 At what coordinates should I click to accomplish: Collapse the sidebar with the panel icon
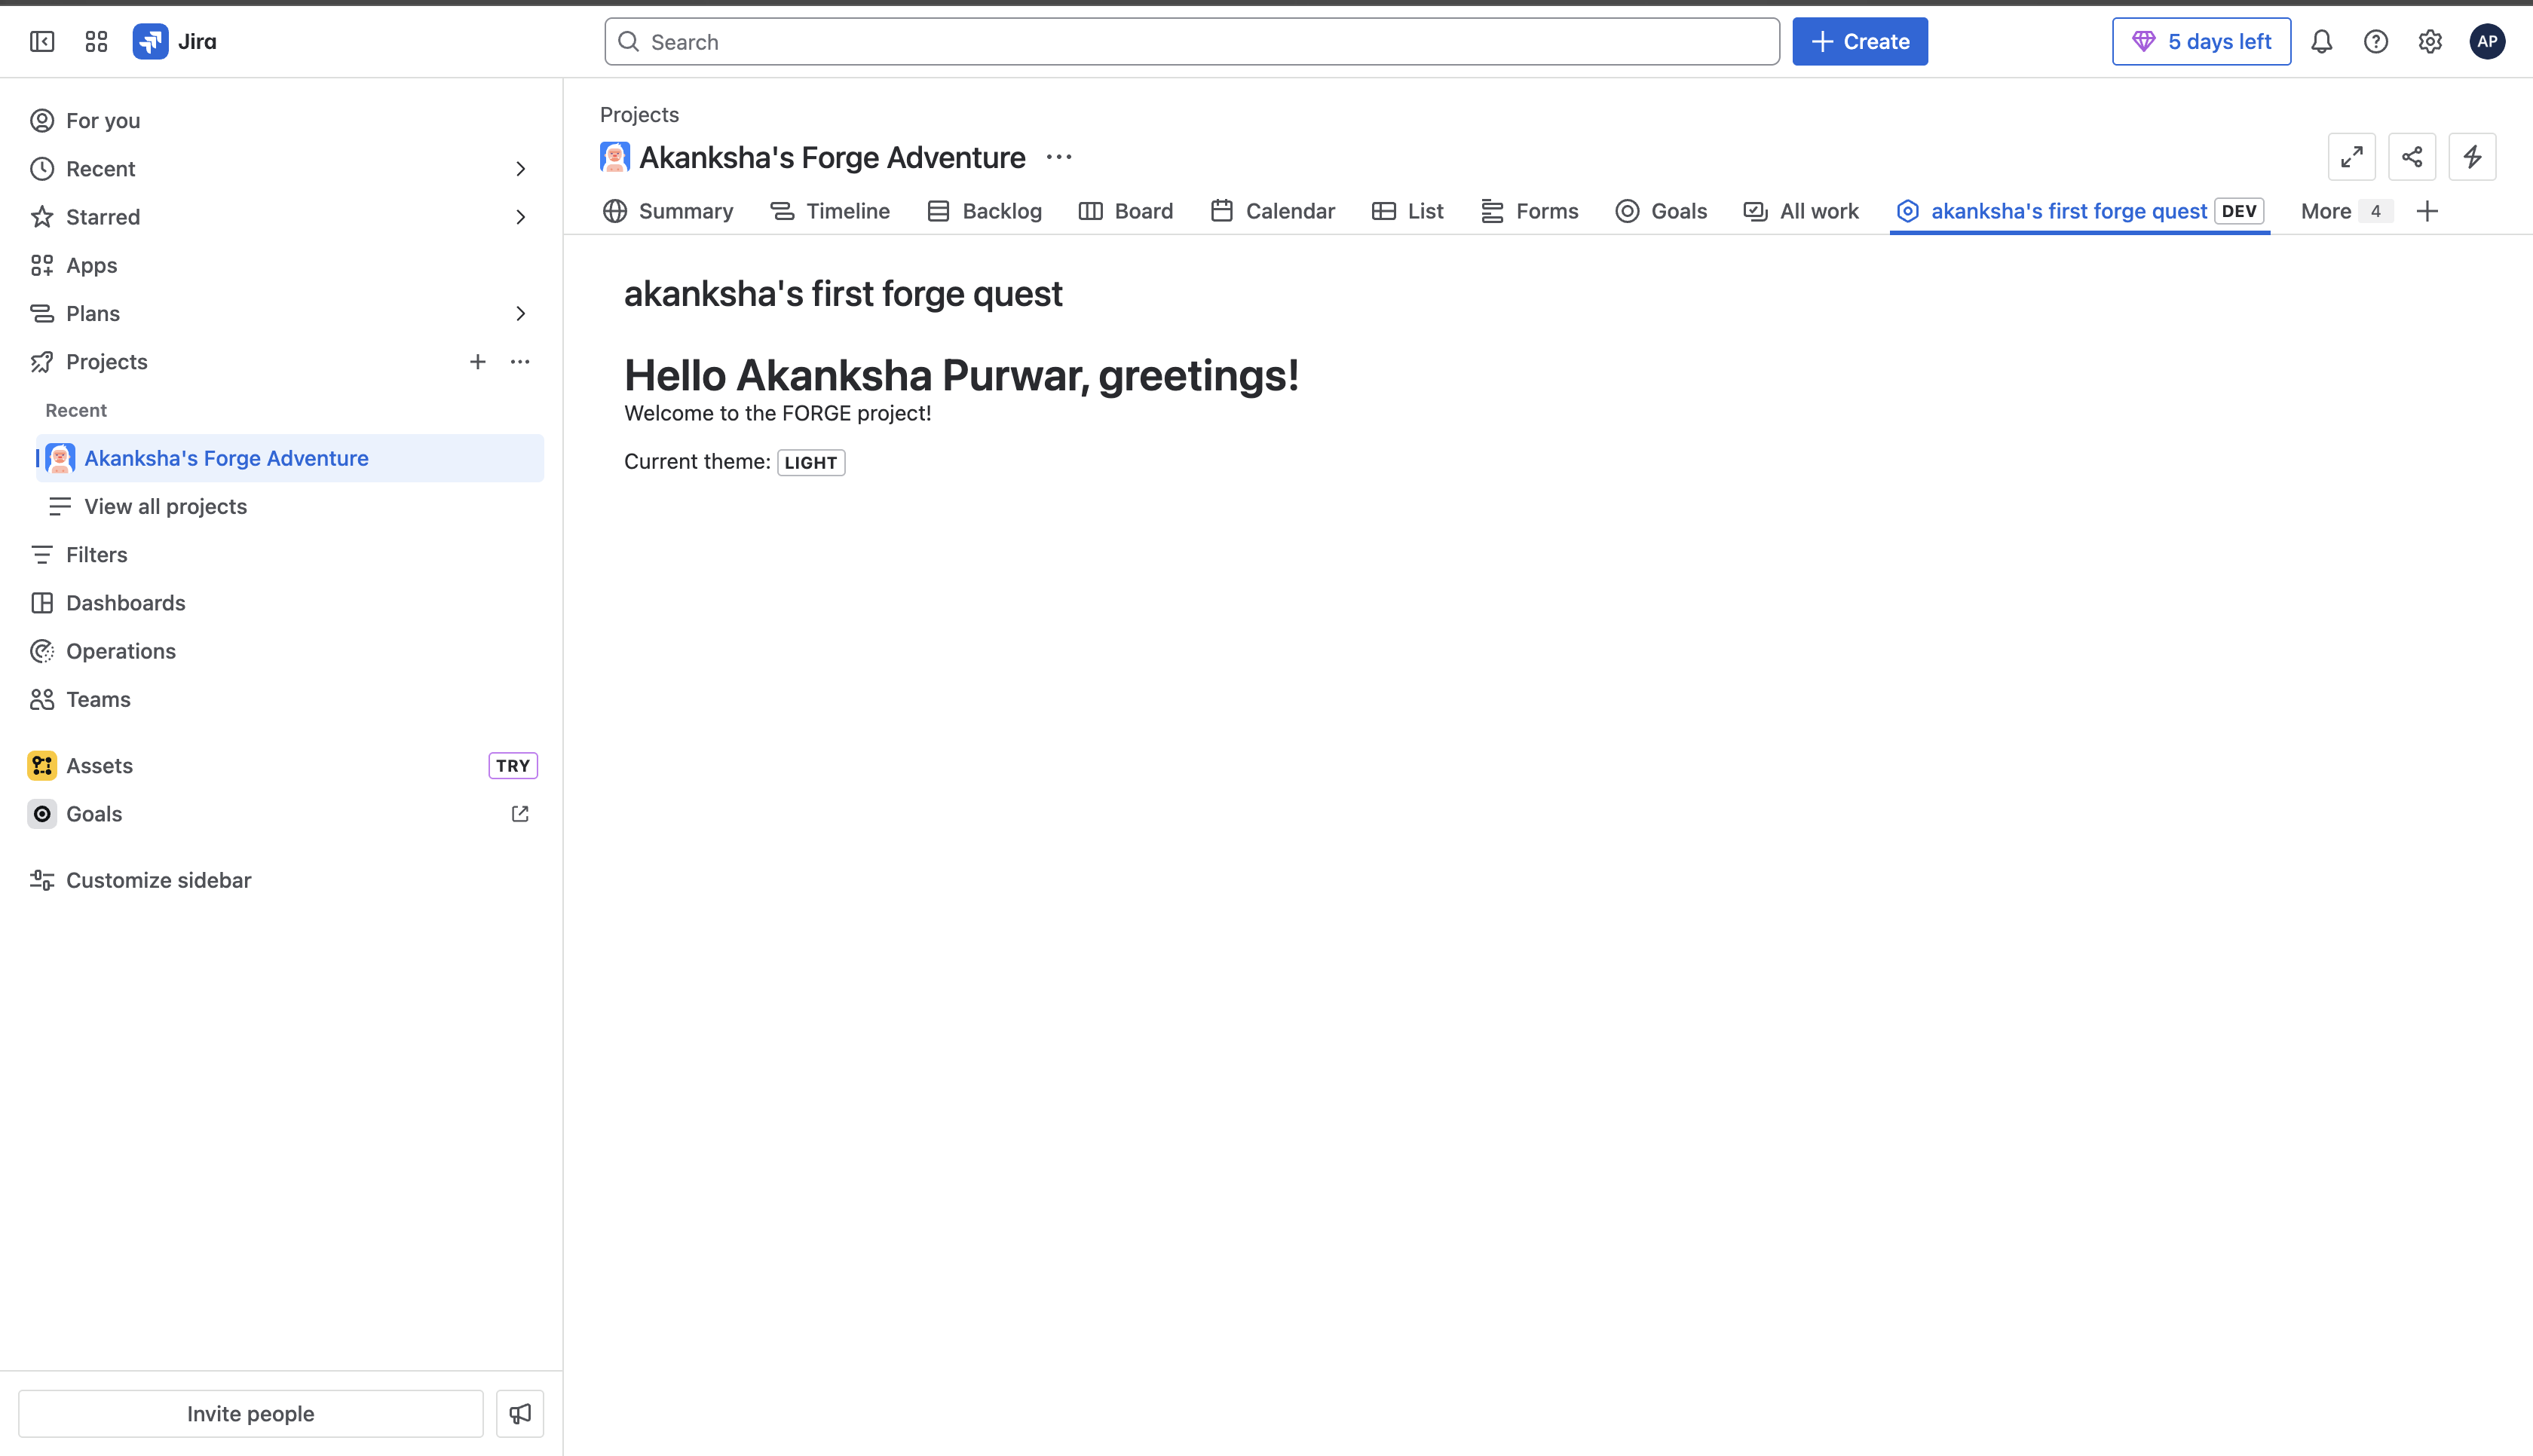[42, 41]
